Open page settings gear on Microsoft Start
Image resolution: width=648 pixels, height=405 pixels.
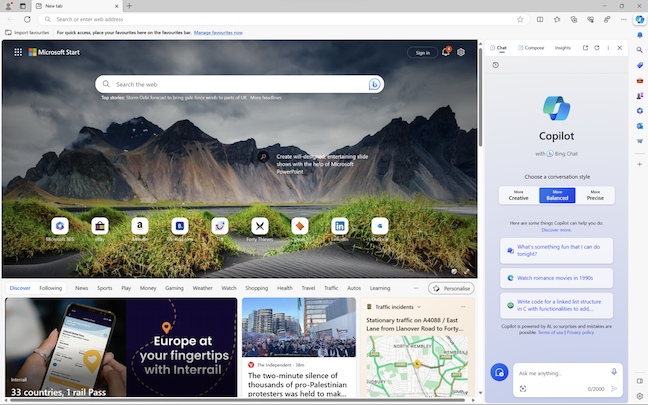coord(461,52)
